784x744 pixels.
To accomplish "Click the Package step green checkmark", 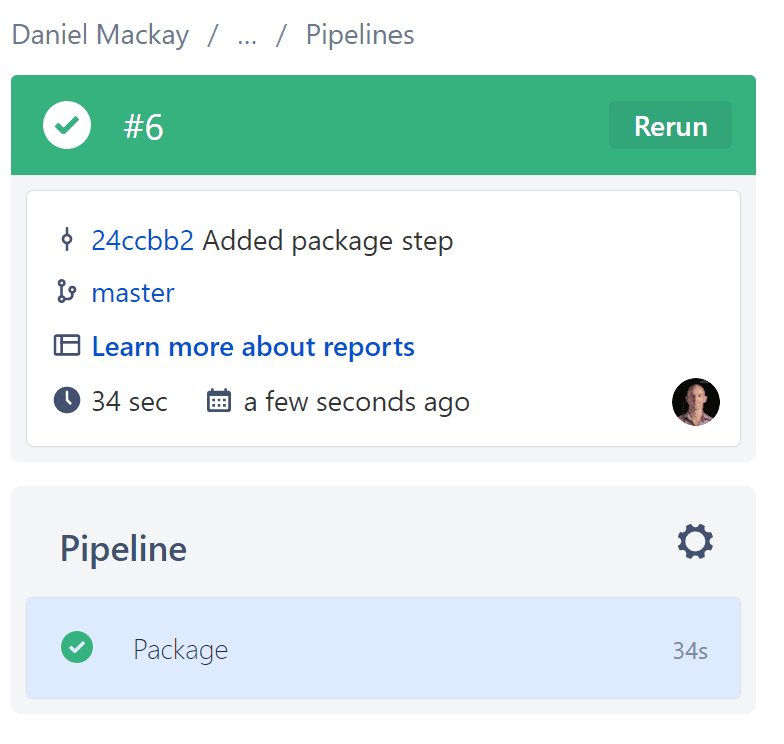I will pyautogui.click(x=77, y=647).
